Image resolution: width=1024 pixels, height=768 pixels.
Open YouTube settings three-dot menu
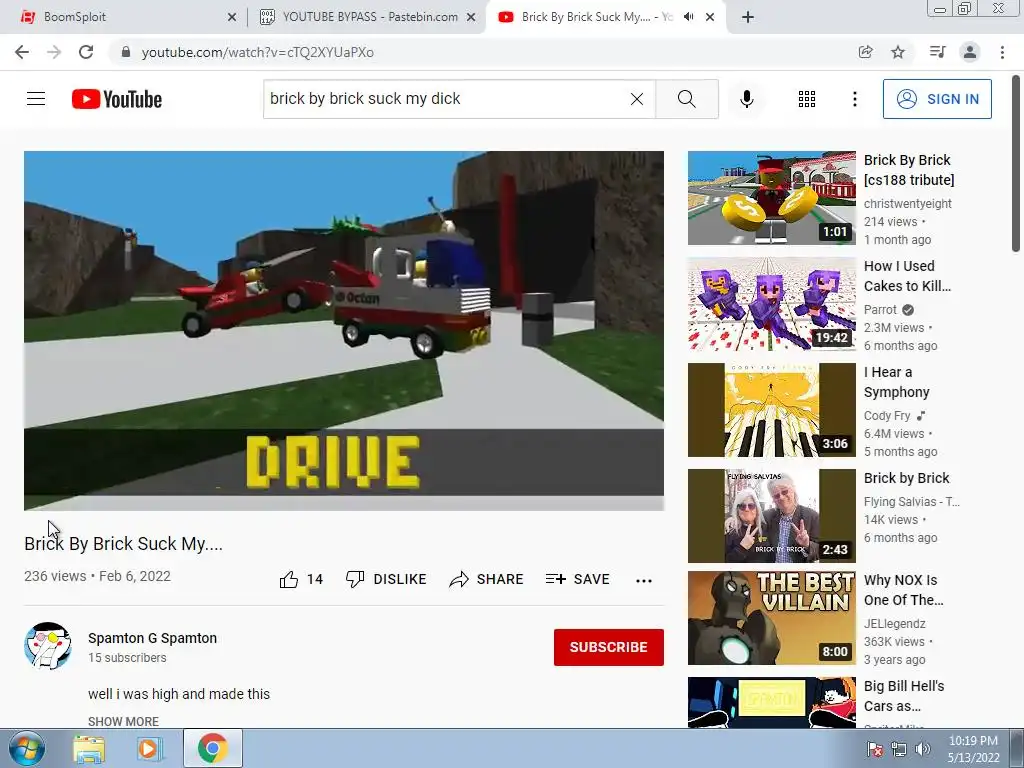[x=854, y=99]
